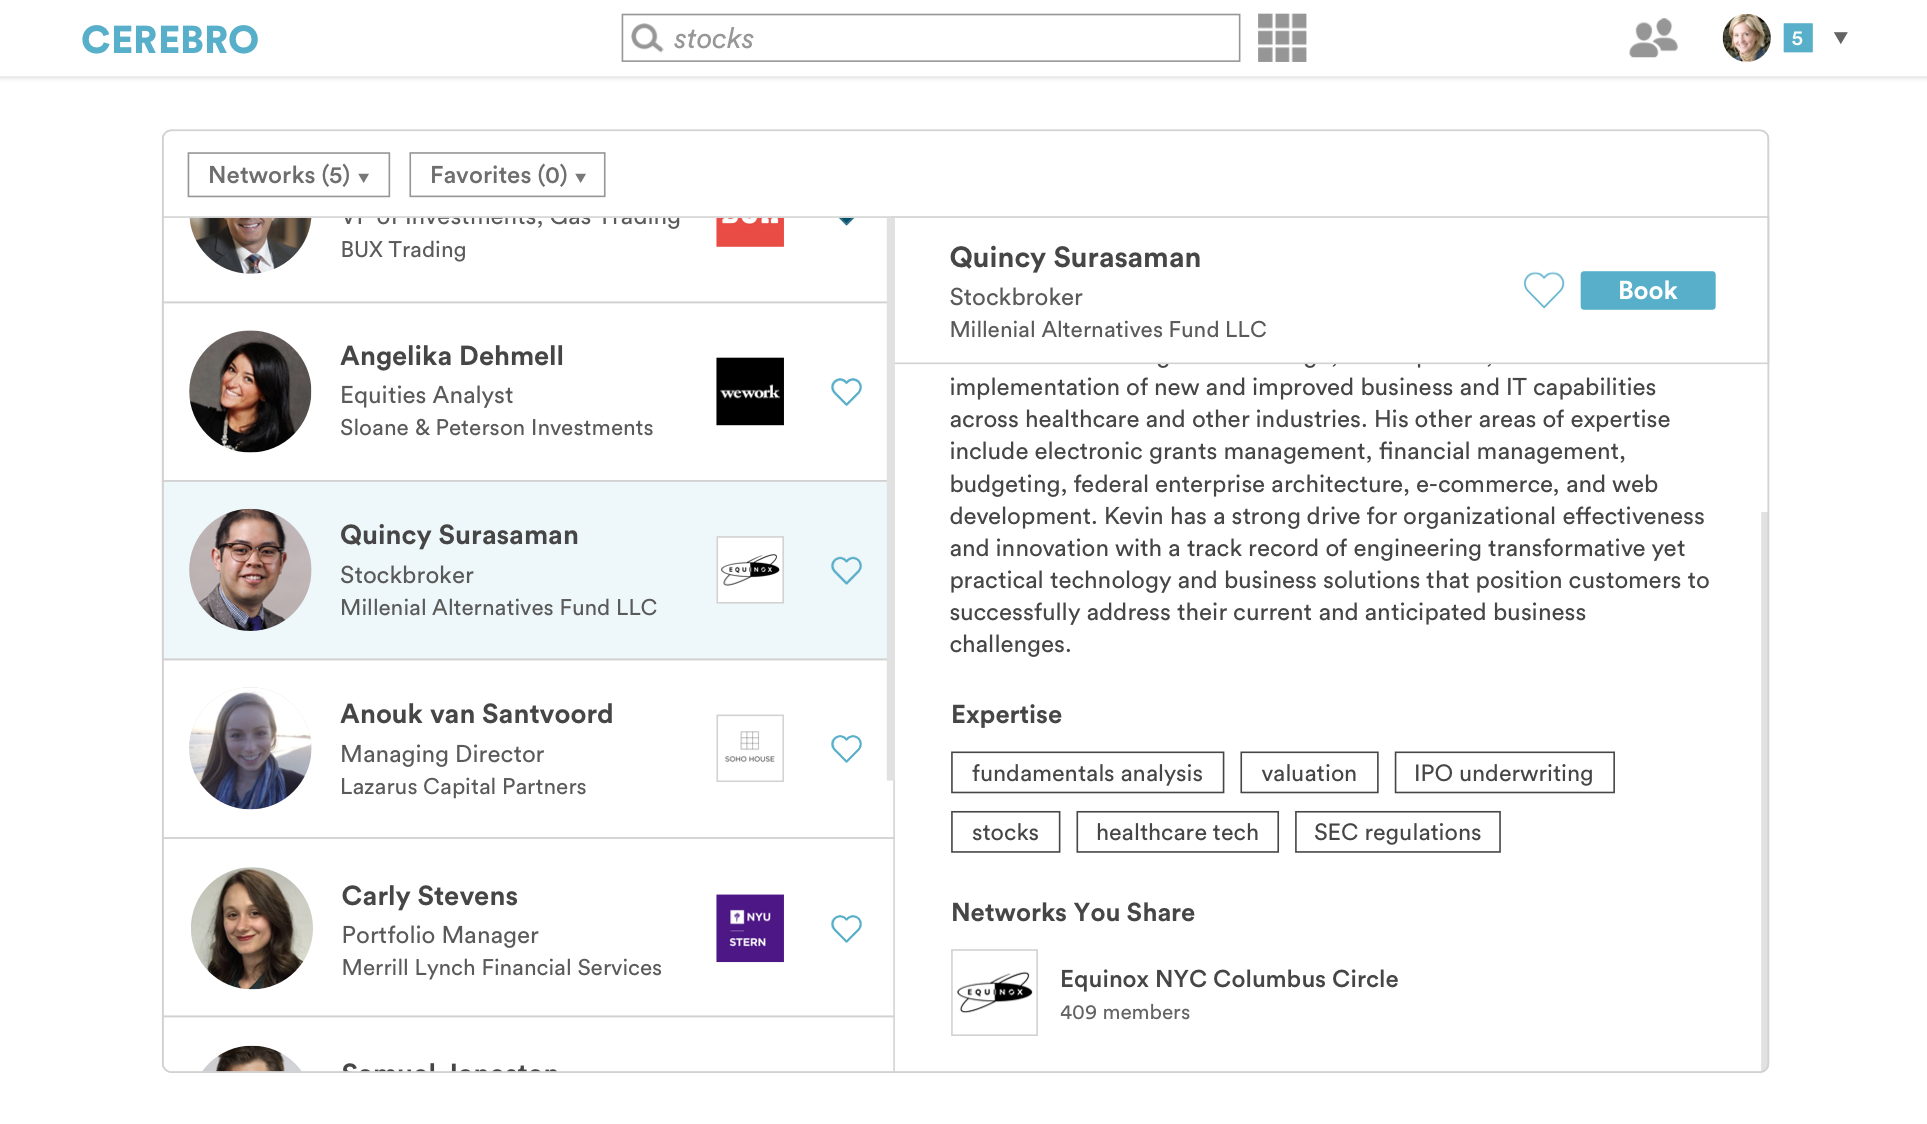Select the IPO underwriting expertise tag
The width and height of the screenshot is (1927, 1124).
pos(1503,773)
